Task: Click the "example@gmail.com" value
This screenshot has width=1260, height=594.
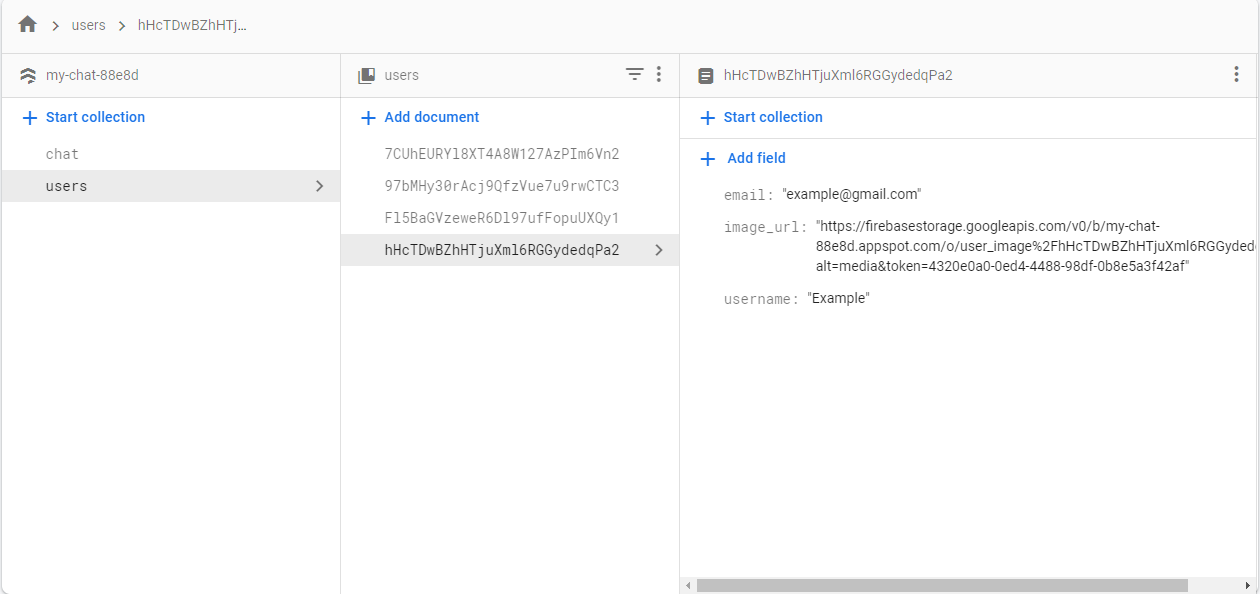Action: (x=851, y=194)
